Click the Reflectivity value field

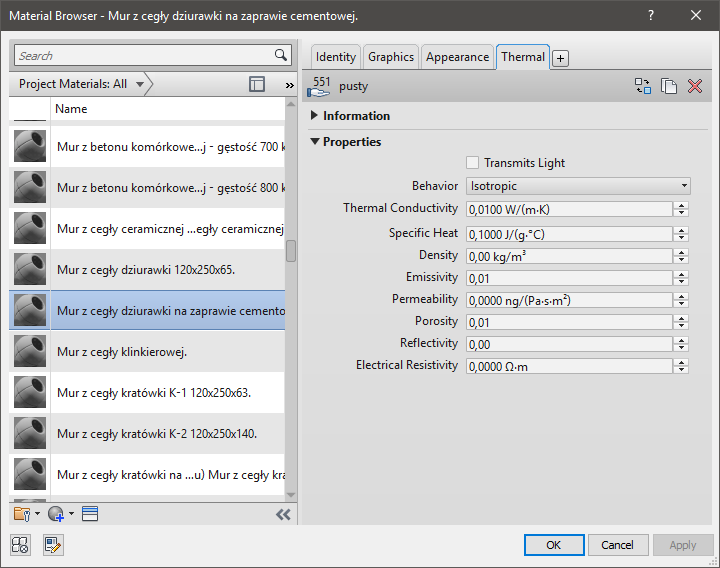point(569,344)
